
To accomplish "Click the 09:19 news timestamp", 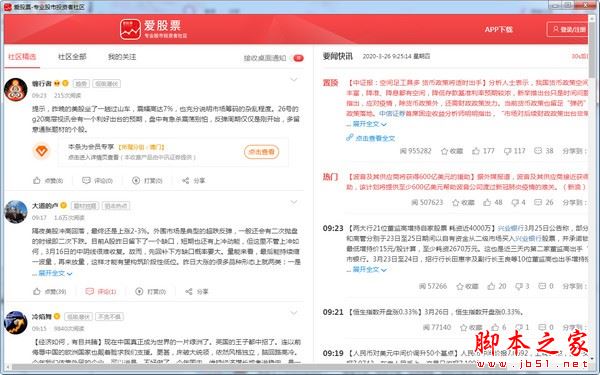I will pyautogui.click(x=333, y=353).
